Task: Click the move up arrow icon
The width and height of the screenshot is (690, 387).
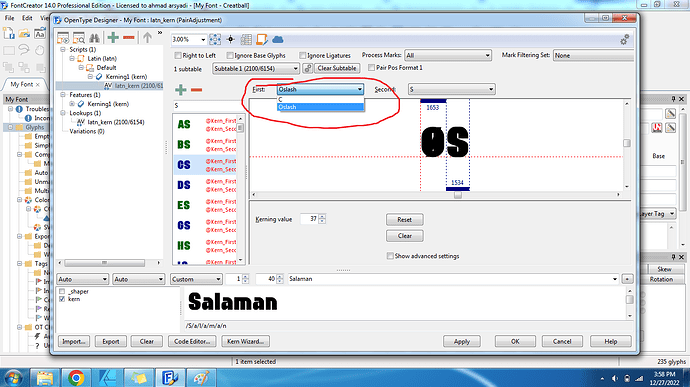Action: click(x=147, y=38)
